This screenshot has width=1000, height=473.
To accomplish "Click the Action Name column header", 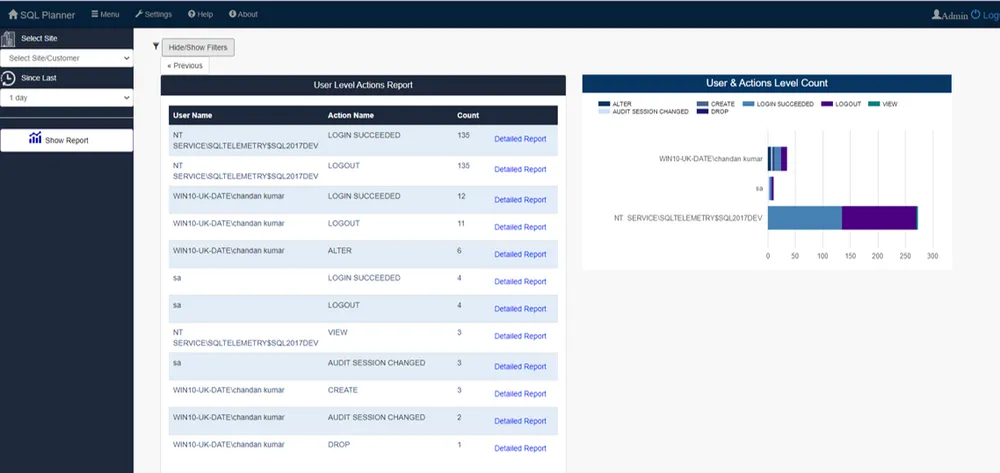I will 351,115.
